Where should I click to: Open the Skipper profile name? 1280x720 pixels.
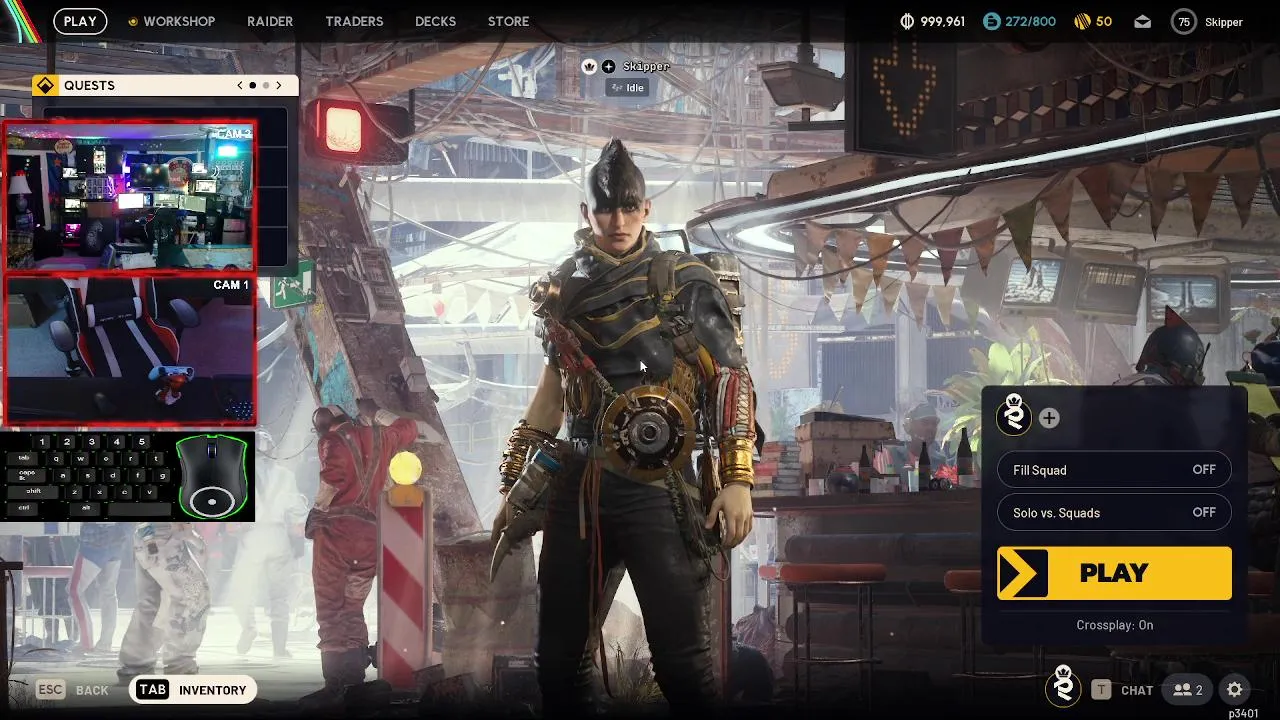(1224, 22)
